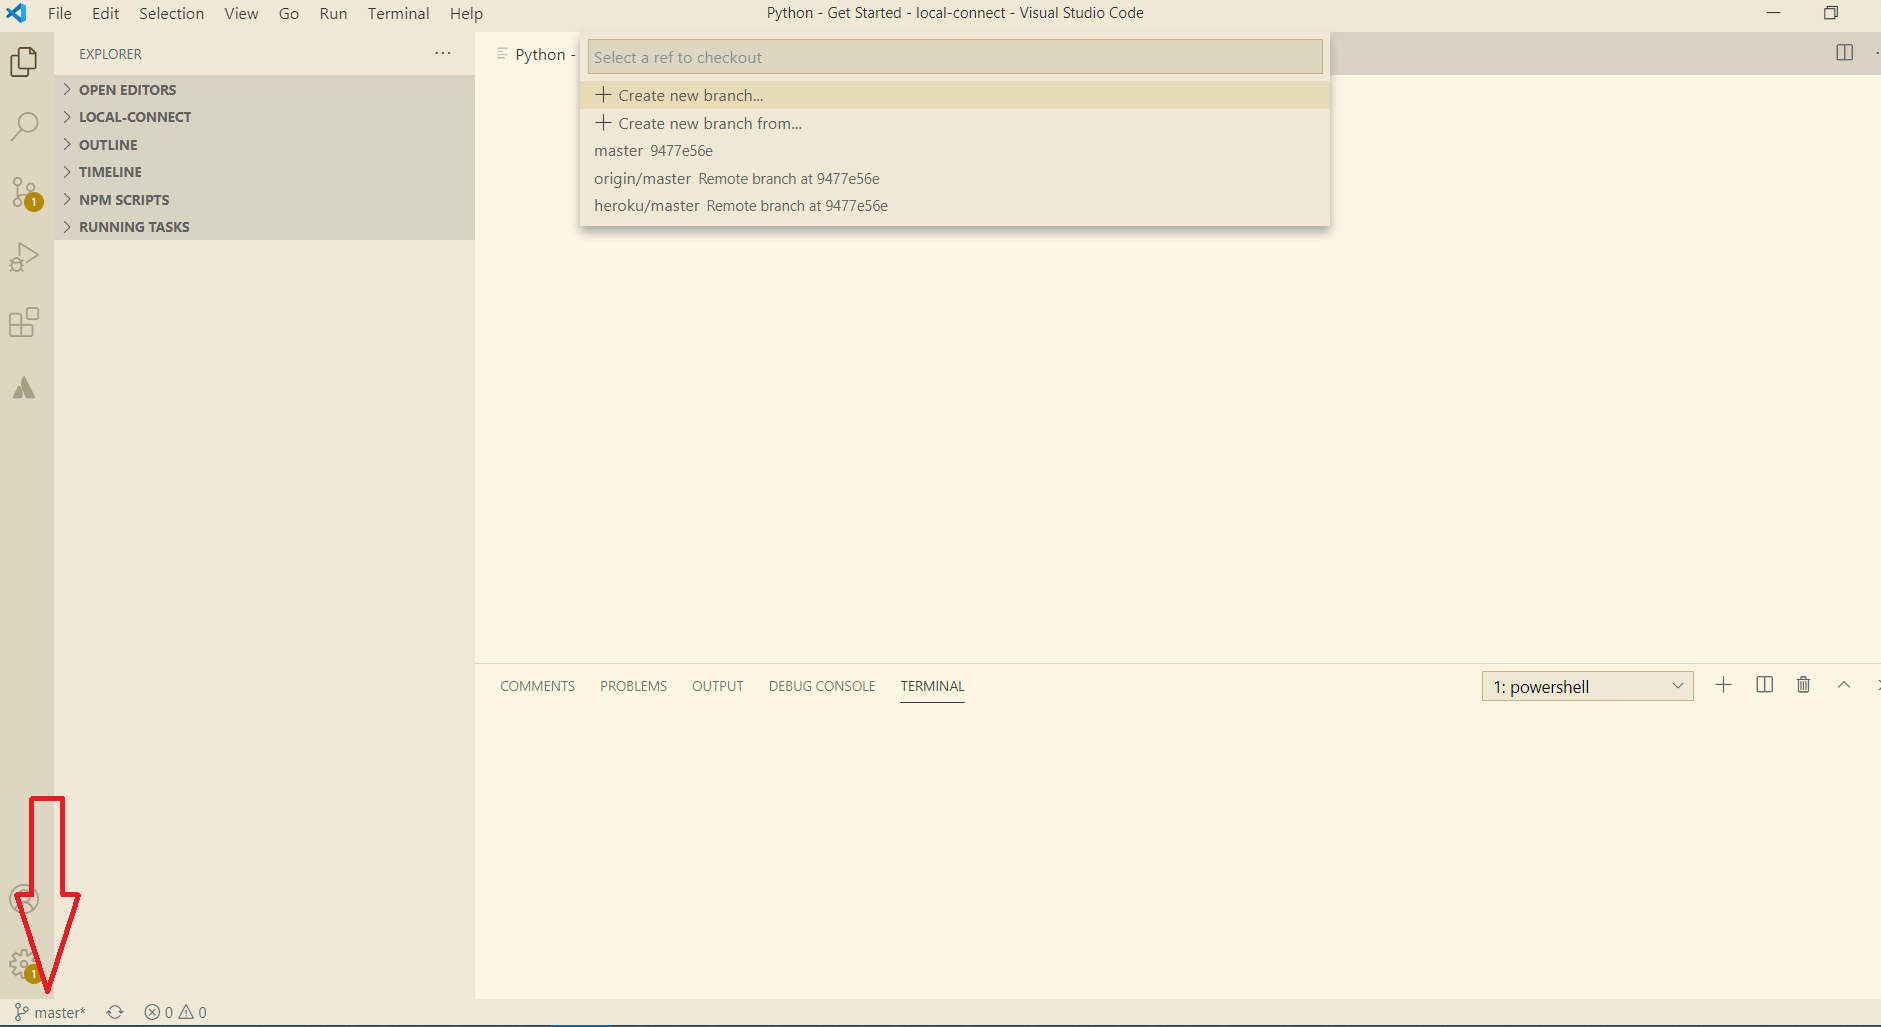Open the Accounts icon in activity bar

click(x=24, y=899)
